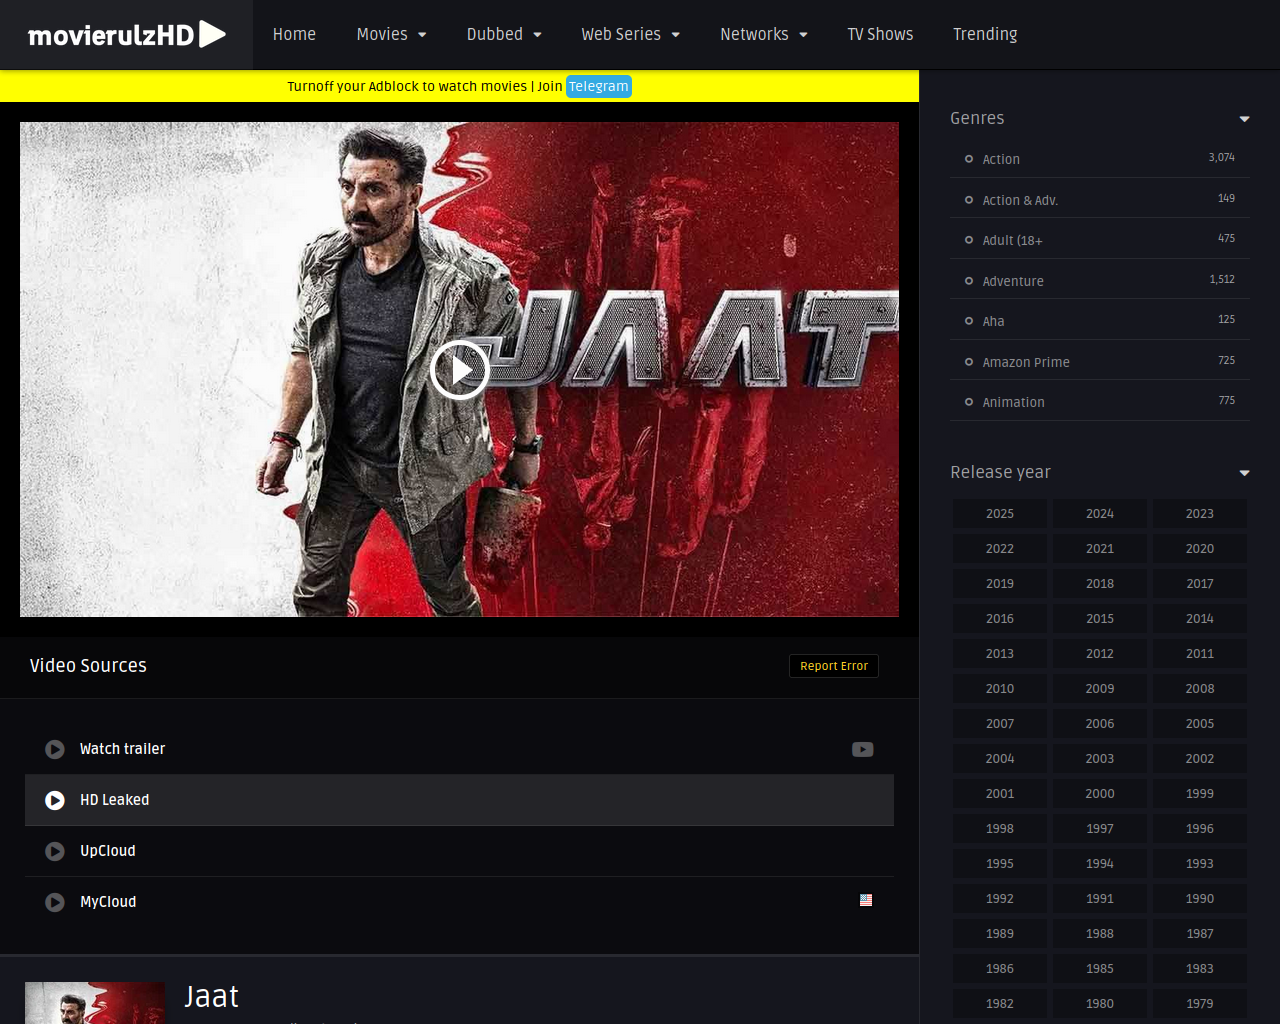Click the Jaat poster thumbnail
Image resolution: width=1280 pixels, height=1024 pixels.
[x=95, y=1003]
